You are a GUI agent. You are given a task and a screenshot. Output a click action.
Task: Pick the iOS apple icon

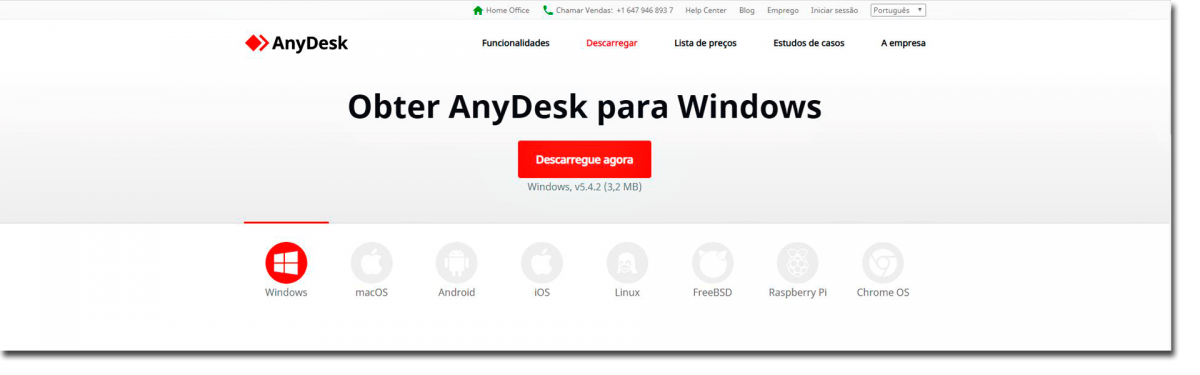click(x=542, y=263)
